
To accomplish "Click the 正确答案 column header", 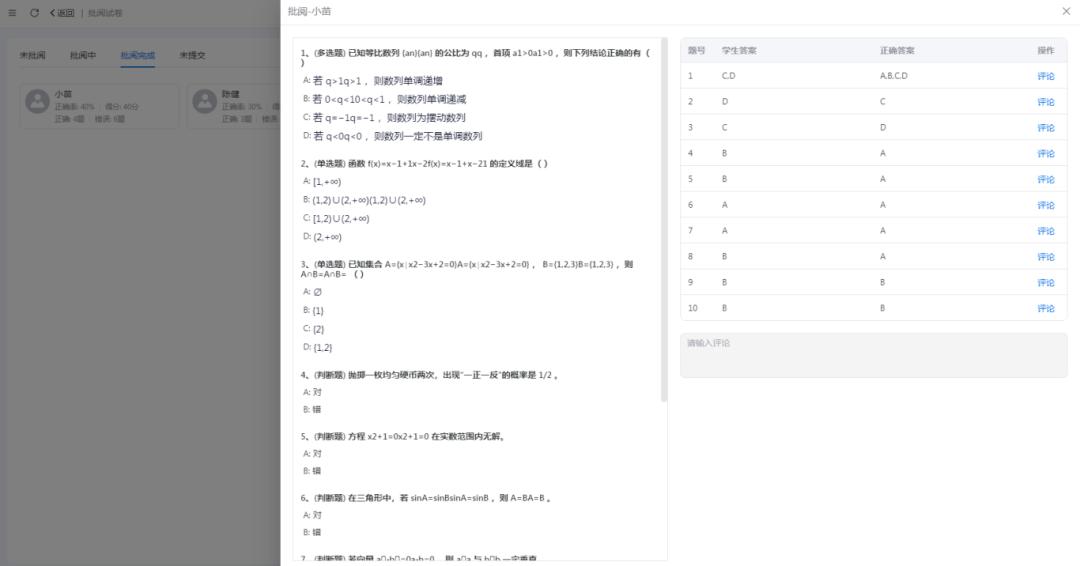I will click(897, 50).
